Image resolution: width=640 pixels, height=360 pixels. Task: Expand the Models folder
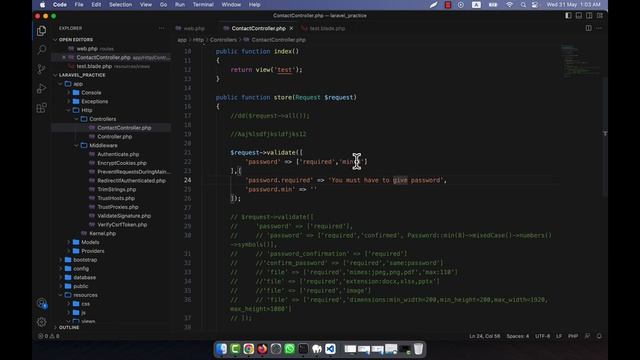pyautogui.click(x=90, y=242)
